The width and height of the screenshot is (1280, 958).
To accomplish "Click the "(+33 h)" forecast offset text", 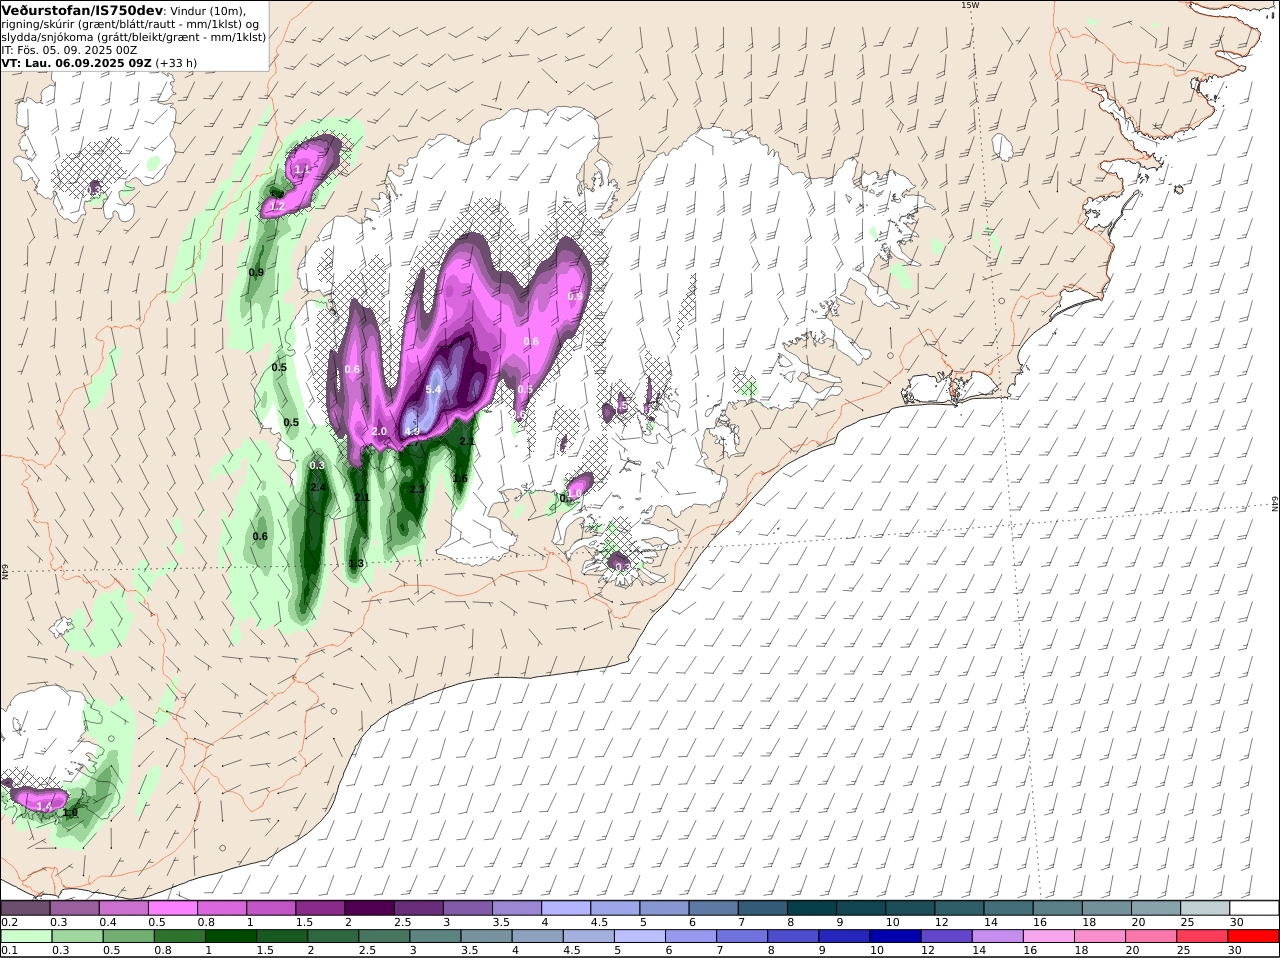I will click(176, 62).
